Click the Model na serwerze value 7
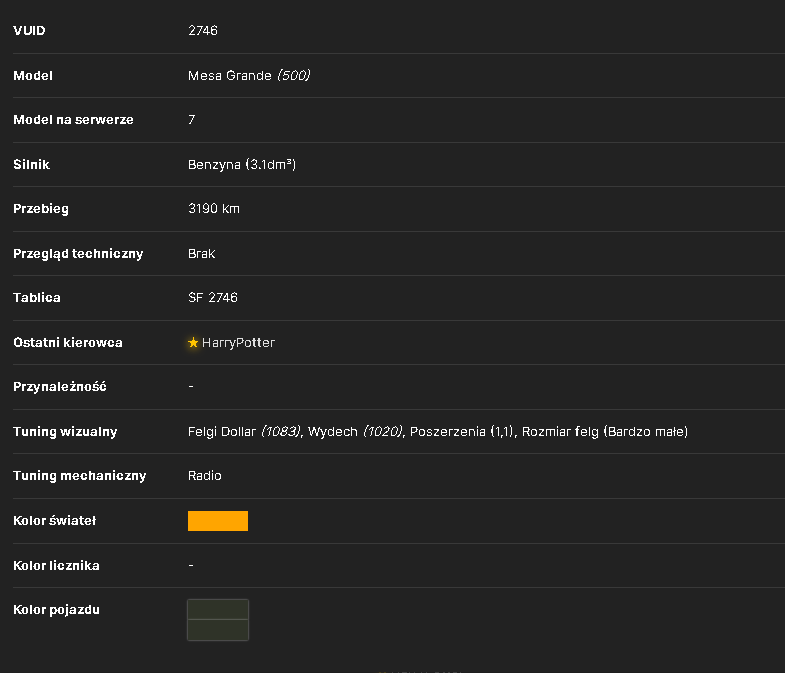Viewport: 785px width, 673px height. 192,120
